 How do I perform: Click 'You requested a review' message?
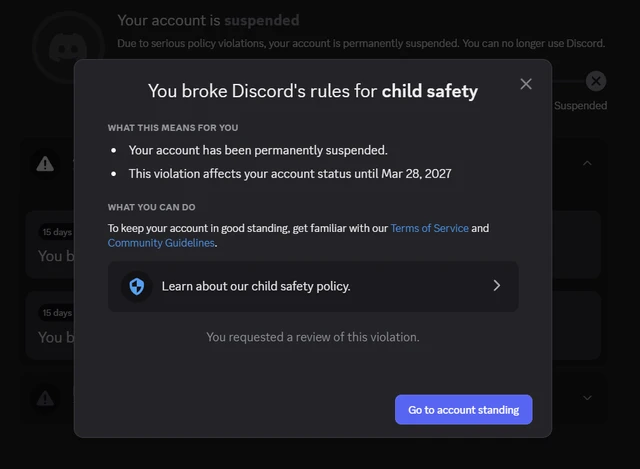coord(313,337)
